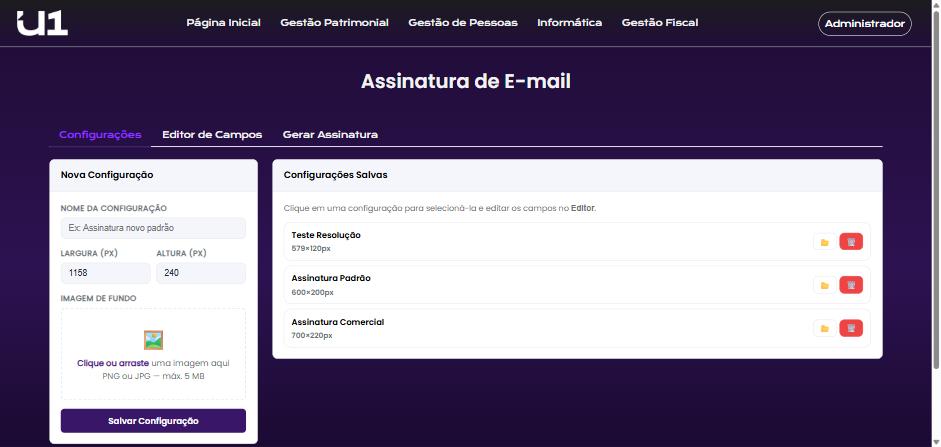941x447 pixels.
Task: Click the Administrador user button
Action: (865, 24)
